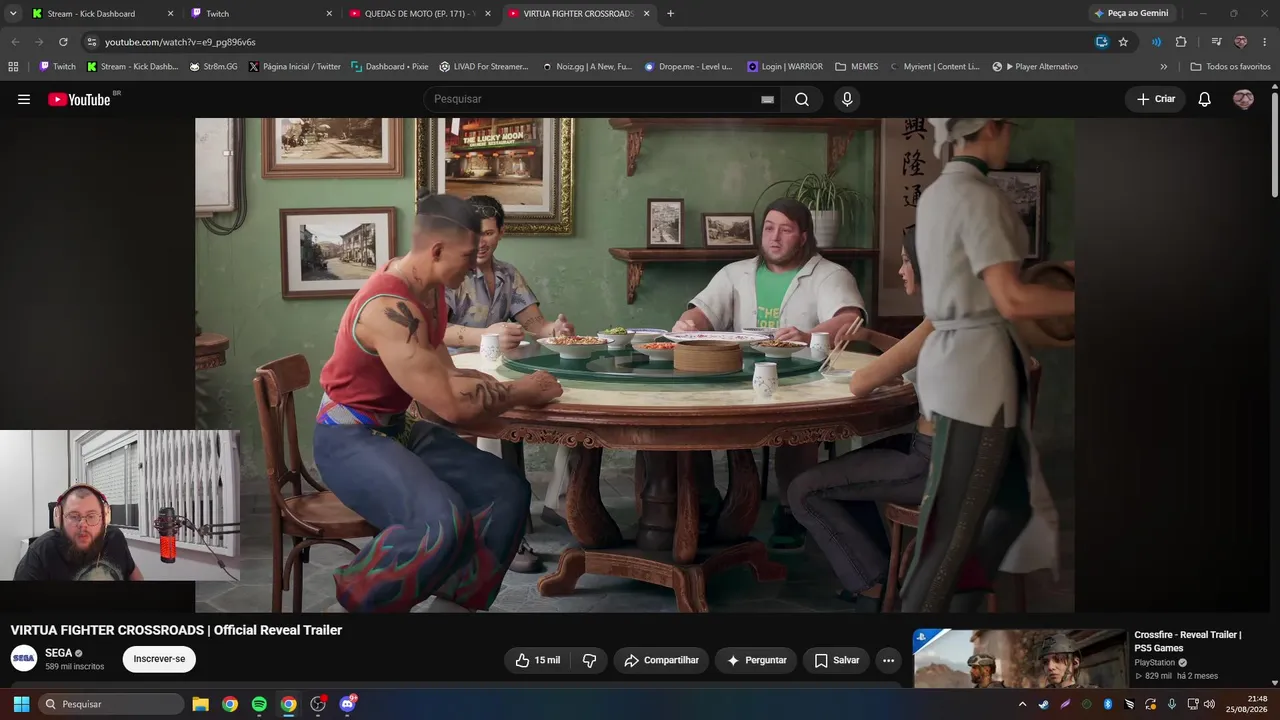Click Peça ao Gemini button
The height and width of the screenshot is (720, 1280).
pyautogui.click(x=1131, y=13)
